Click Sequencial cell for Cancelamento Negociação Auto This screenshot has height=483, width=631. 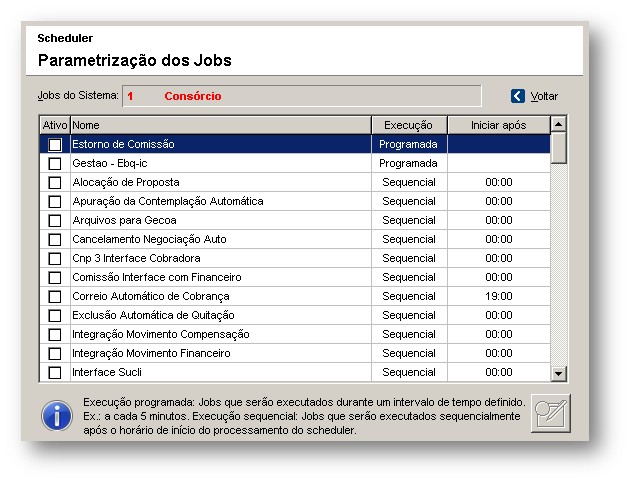(409, 239)
